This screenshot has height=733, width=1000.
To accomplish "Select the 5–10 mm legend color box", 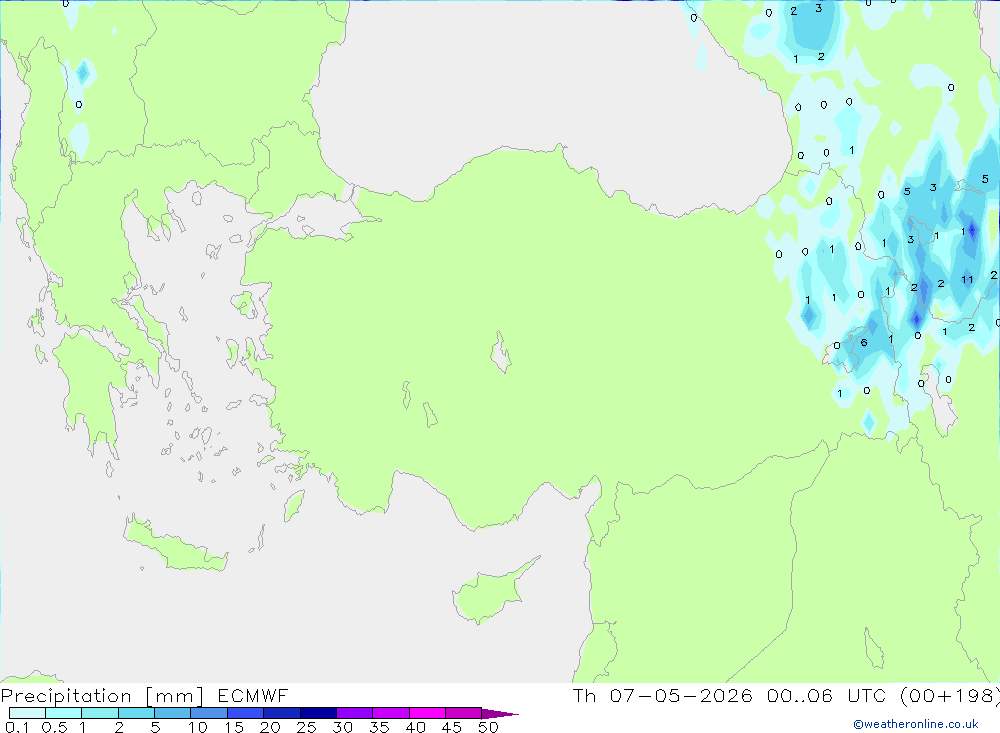I will [x=172, y=713].
